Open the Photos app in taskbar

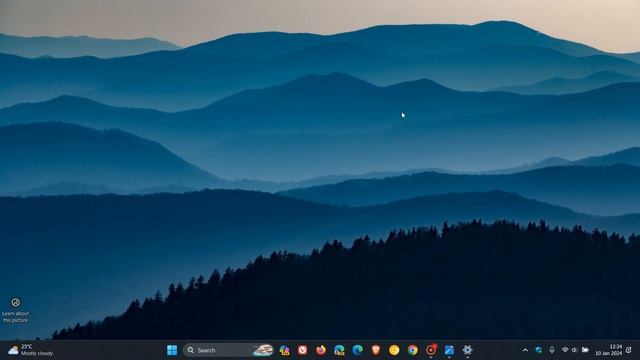449,350
